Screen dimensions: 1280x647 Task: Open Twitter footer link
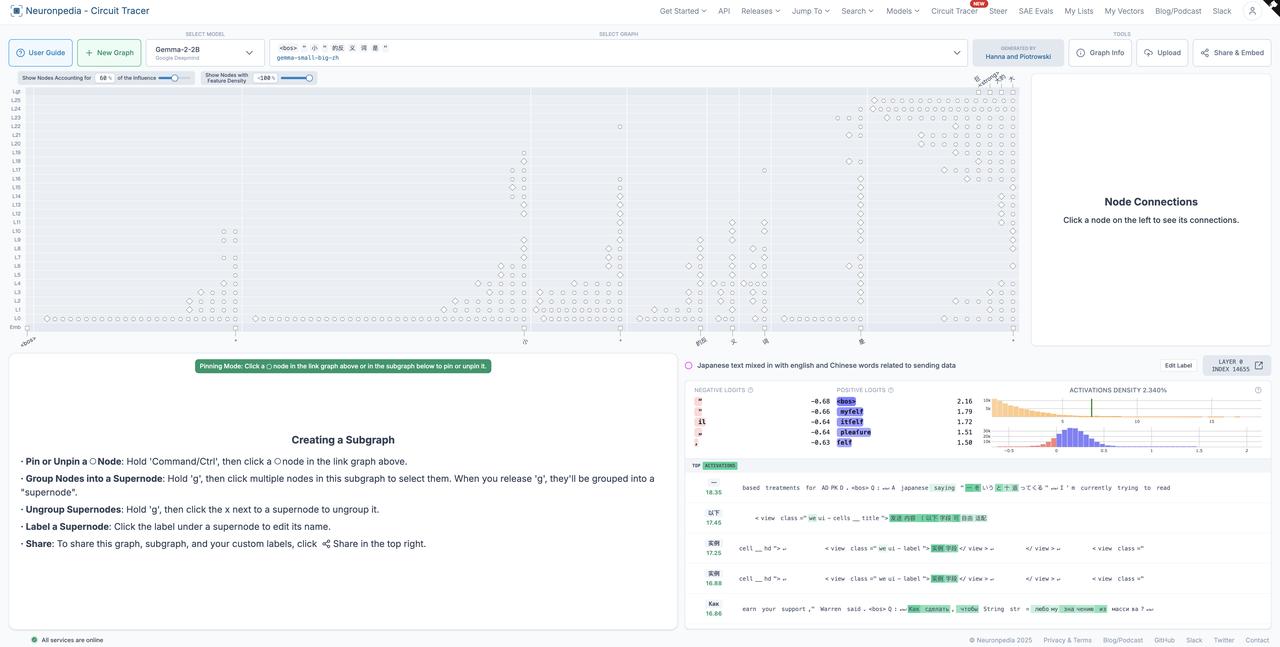click(x=1224, y=640)
